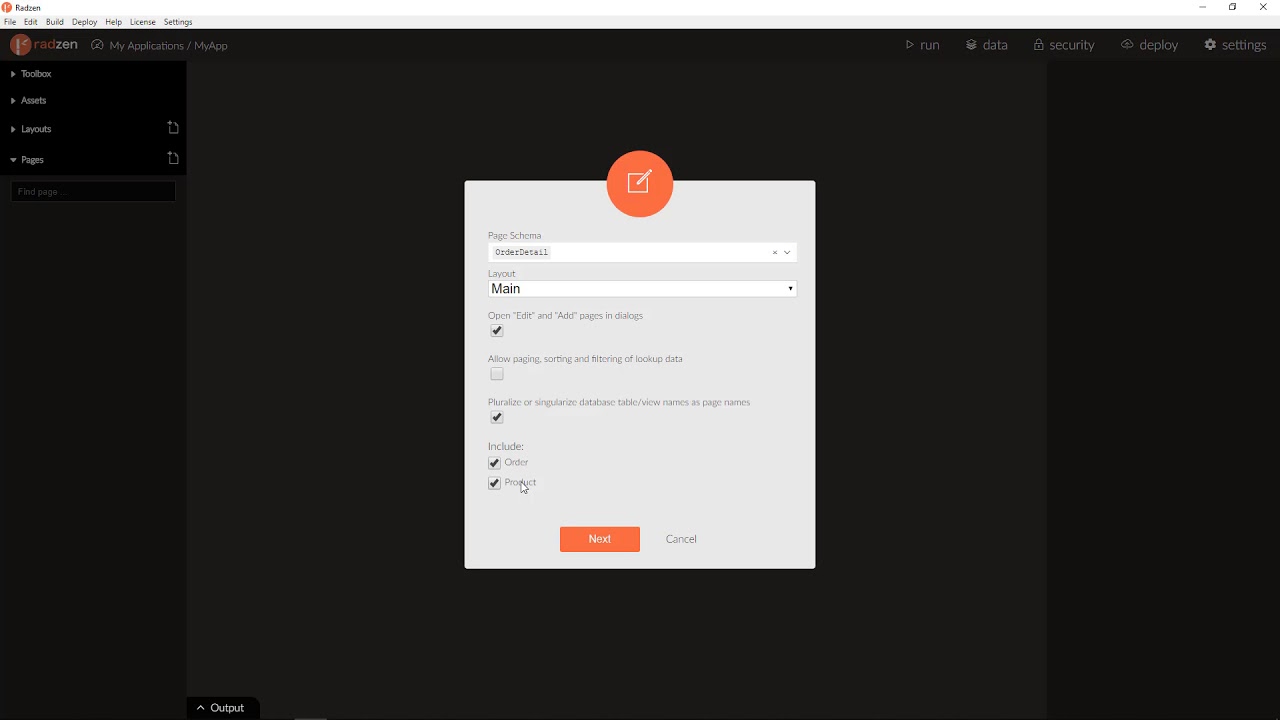Uncheck the Order include checkbox

[494, 464]
